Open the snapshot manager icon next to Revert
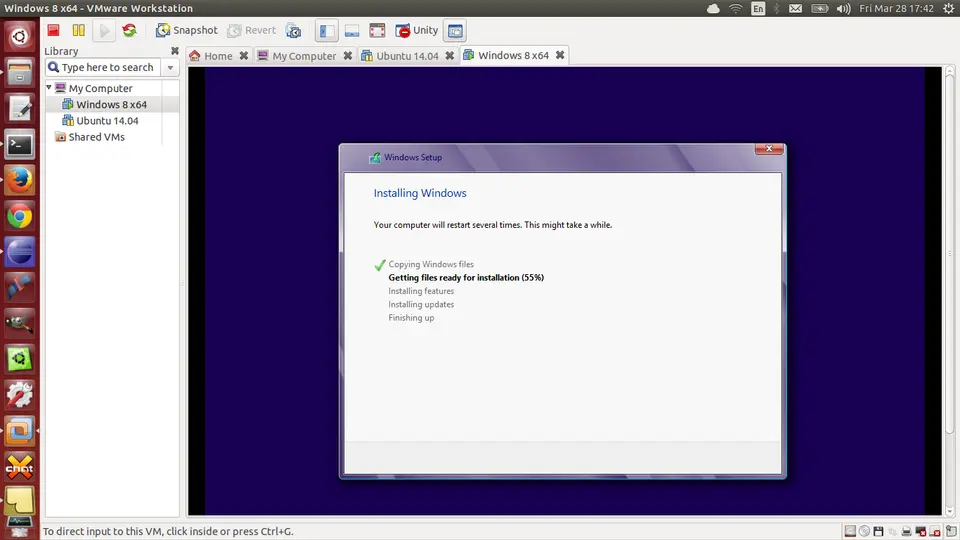This screenshot has width=960, height=540. pyautogui.click(x=294, y=31)
